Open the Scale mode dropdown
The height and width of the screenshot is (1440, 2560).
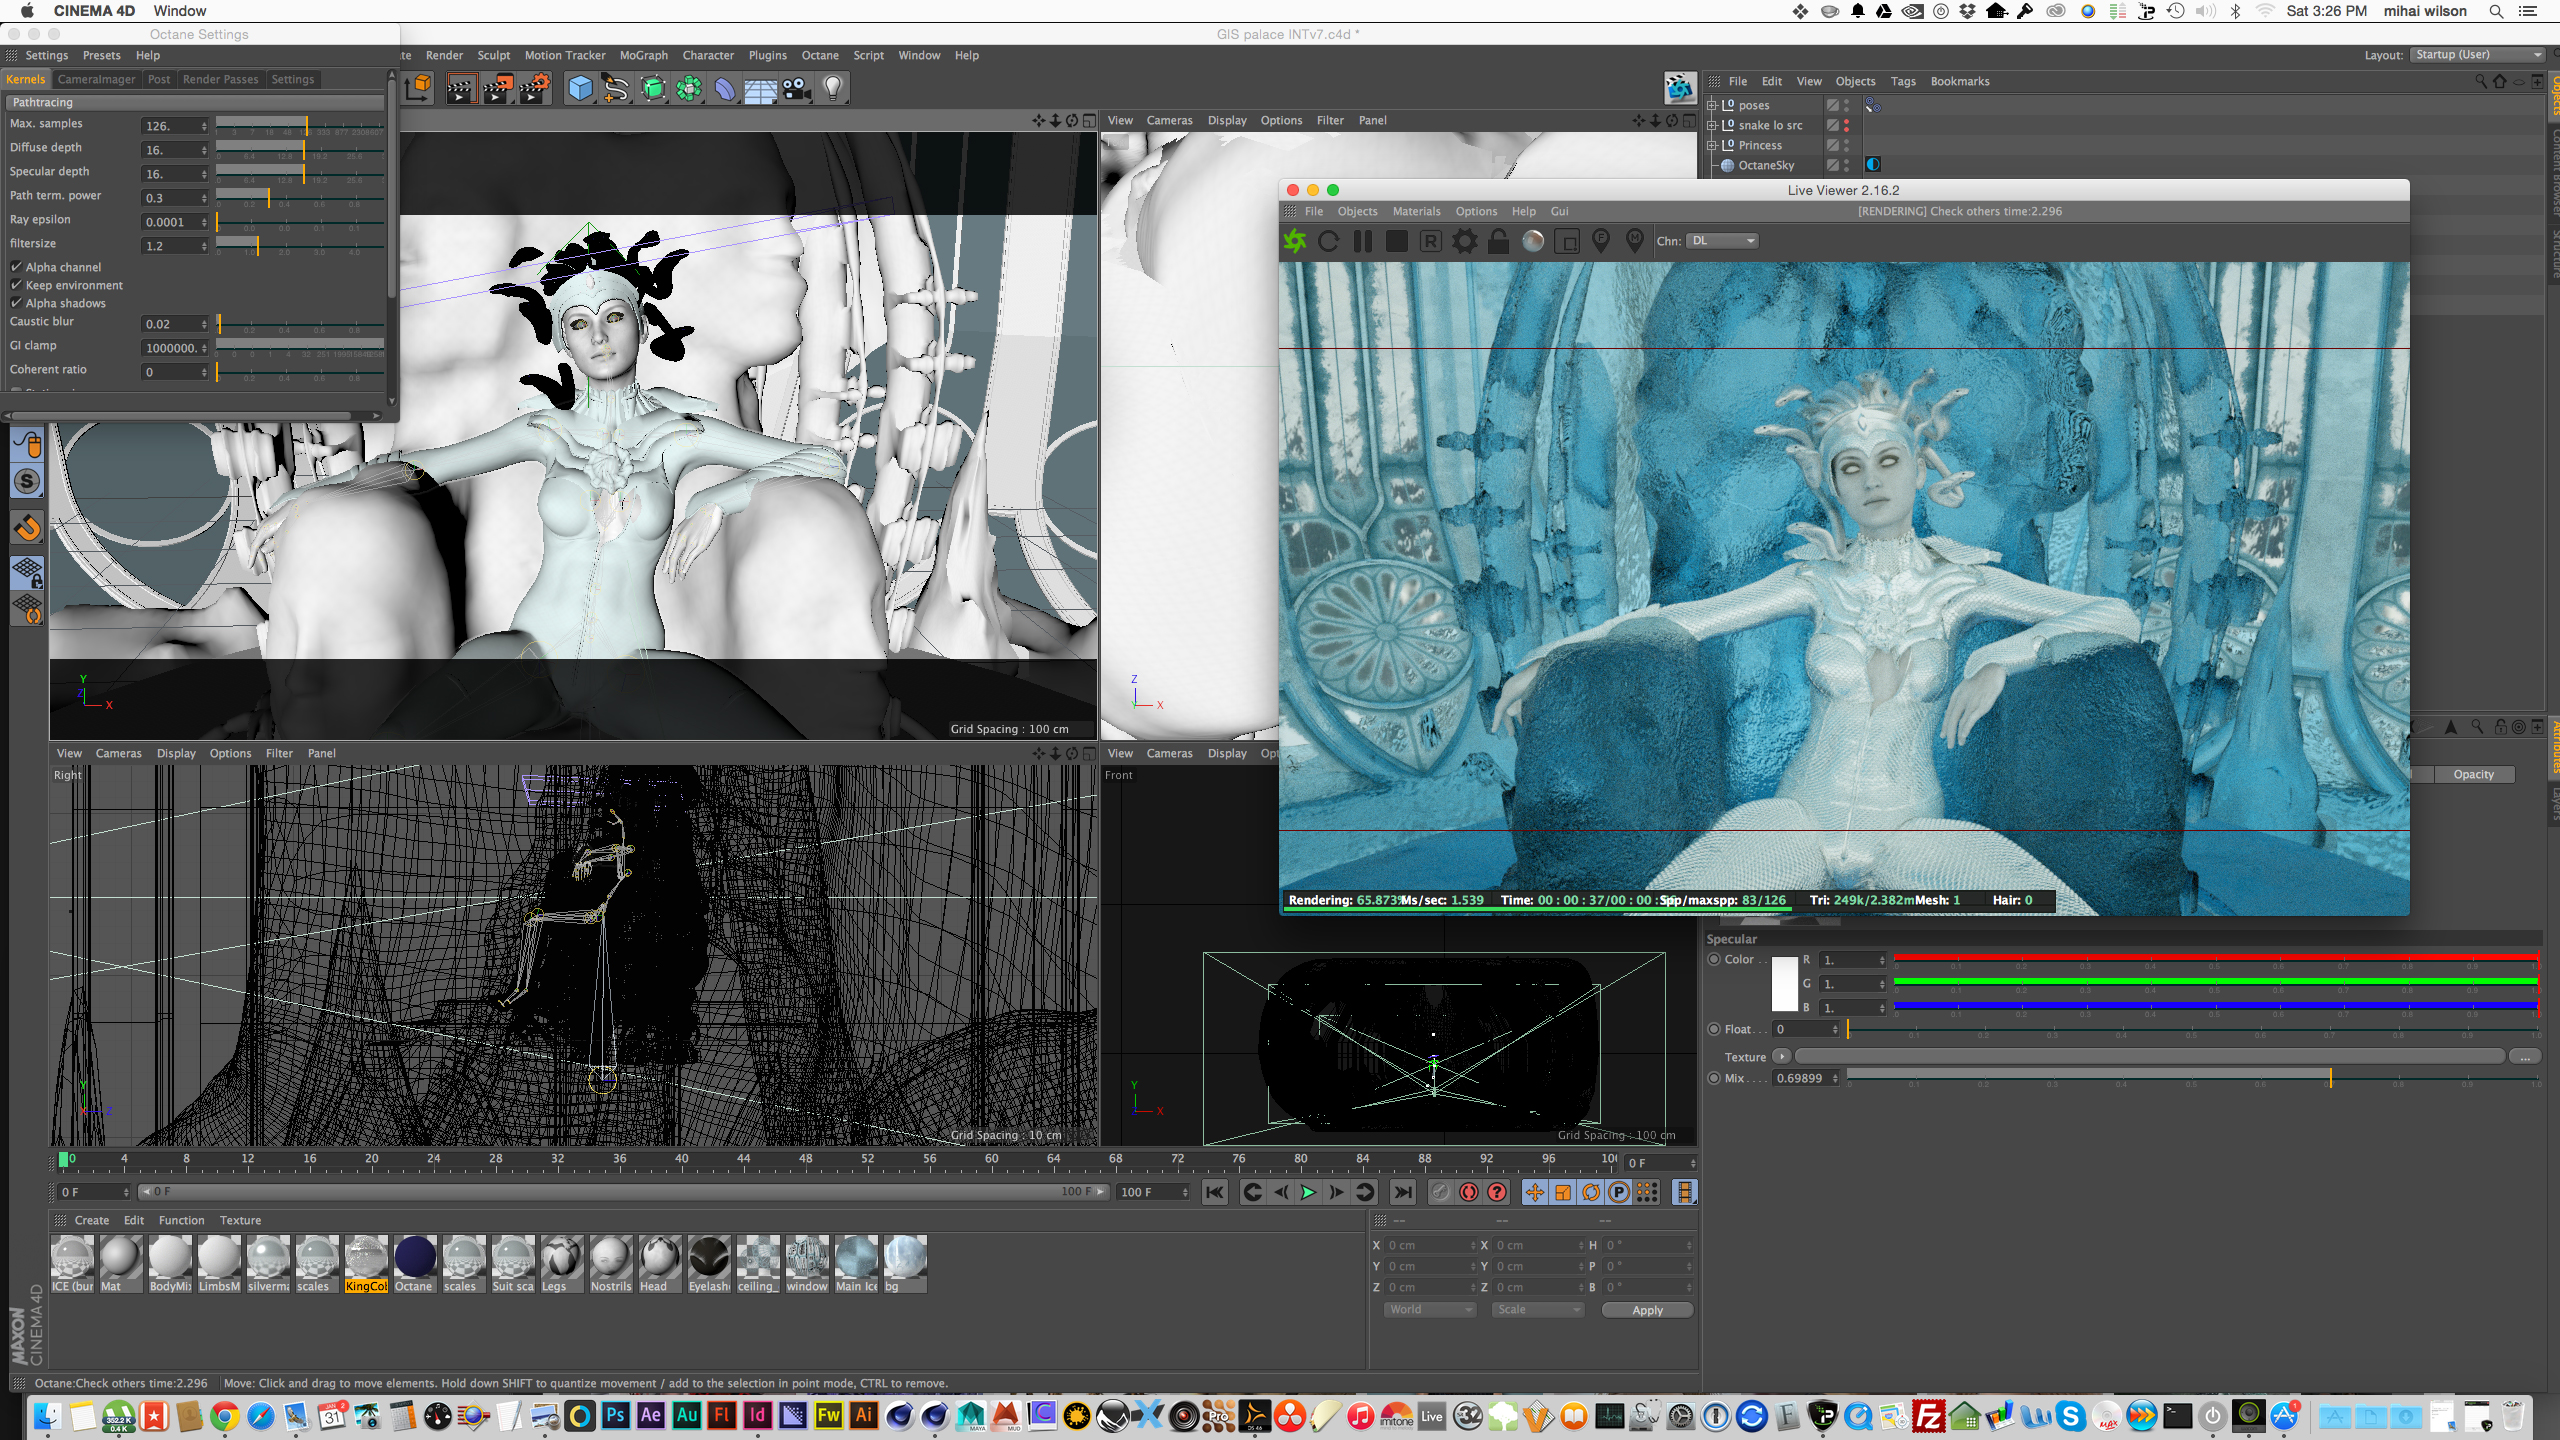[1539, 1310]
